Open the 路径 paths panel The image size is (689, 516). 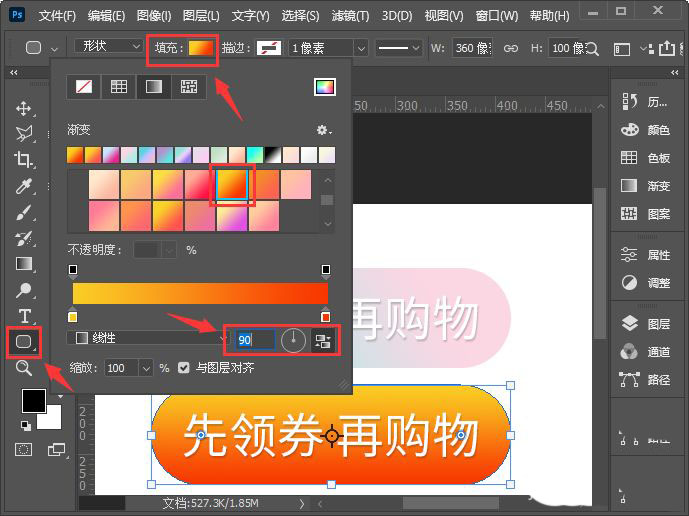tap(645, 379)
